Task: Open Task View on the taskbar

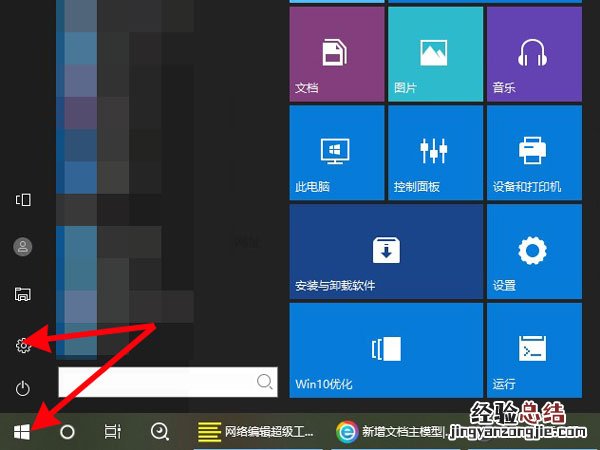Action: [x=112, y=432]
